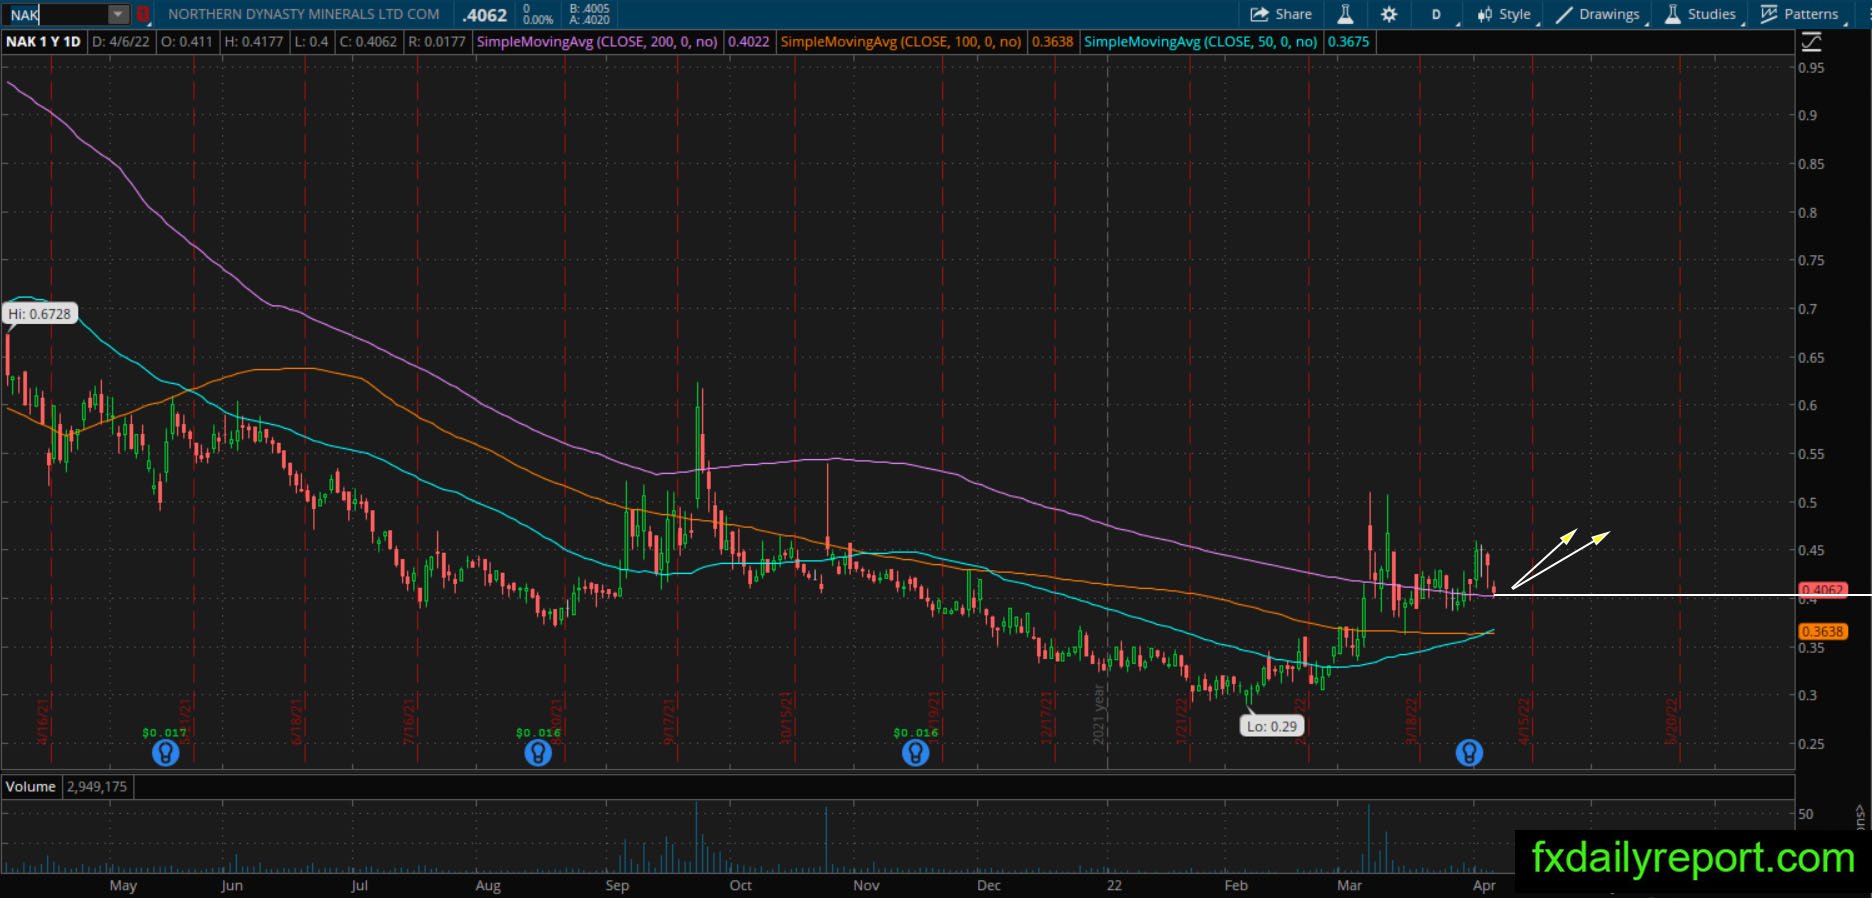The image size is (1872, 898).
Task: Click the NAK 1 Y 1D chart label
Action: pyautogui.click(x=43, y=42)
